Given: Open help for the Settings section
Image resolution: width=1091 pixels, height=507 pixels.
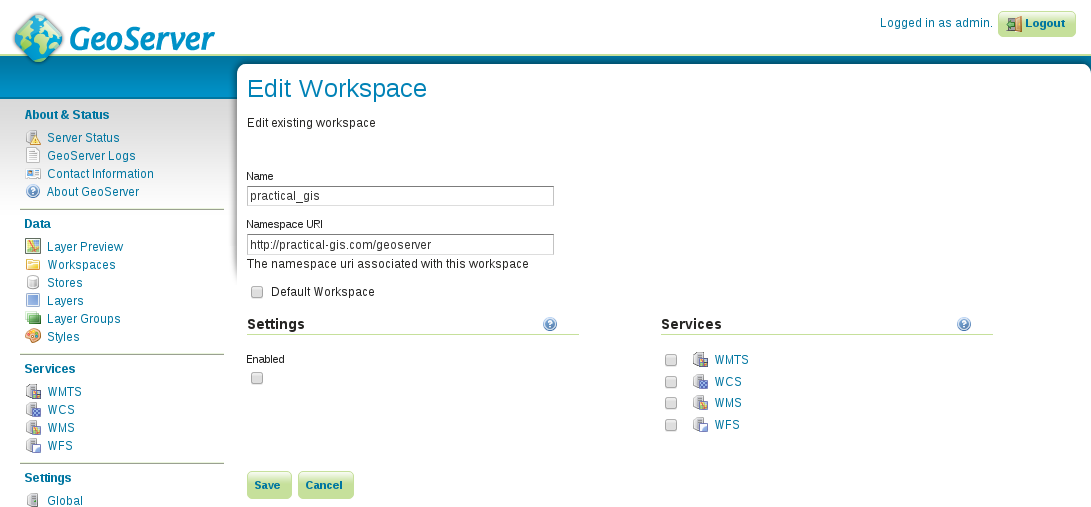Looking at the screenshot, I should click(x=550, y=324).
